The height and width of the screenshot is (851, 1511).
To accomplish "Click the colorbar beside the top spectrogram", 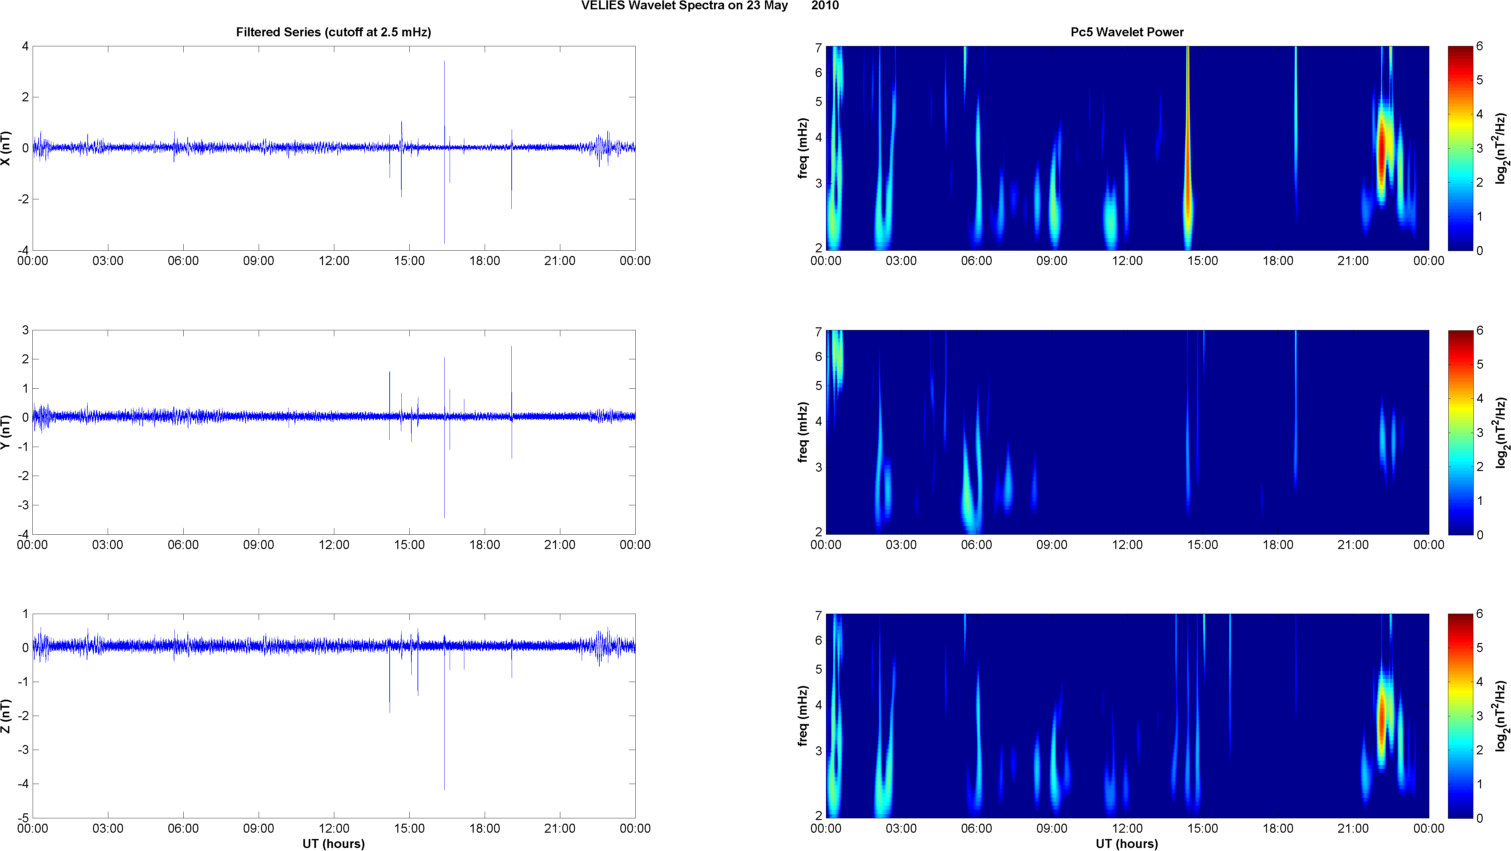I will pyautogui.click(x=1460, y=148).
